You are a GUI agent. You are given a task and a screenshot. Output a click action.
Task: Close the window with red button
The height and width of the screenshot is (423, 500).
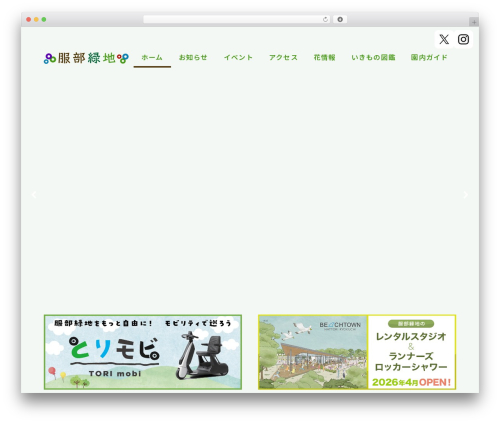coord(29,20)
